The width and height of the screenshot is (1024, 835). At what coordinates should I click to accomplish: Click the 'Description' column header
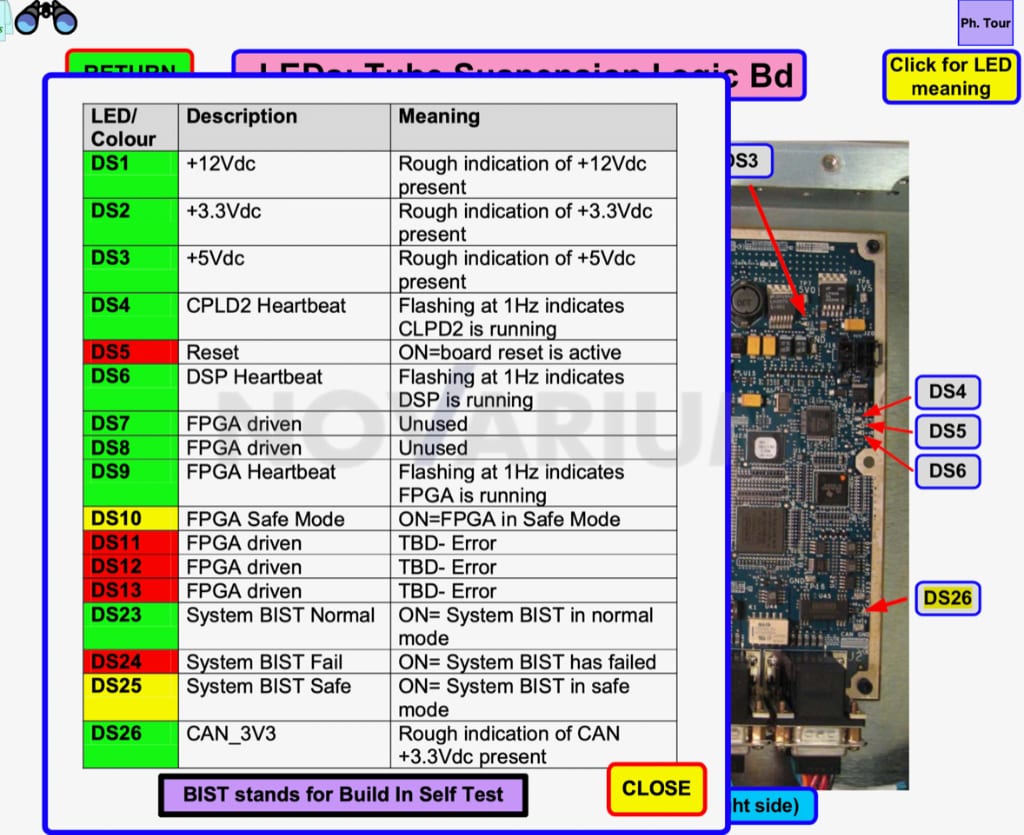[x=284, y=127]
